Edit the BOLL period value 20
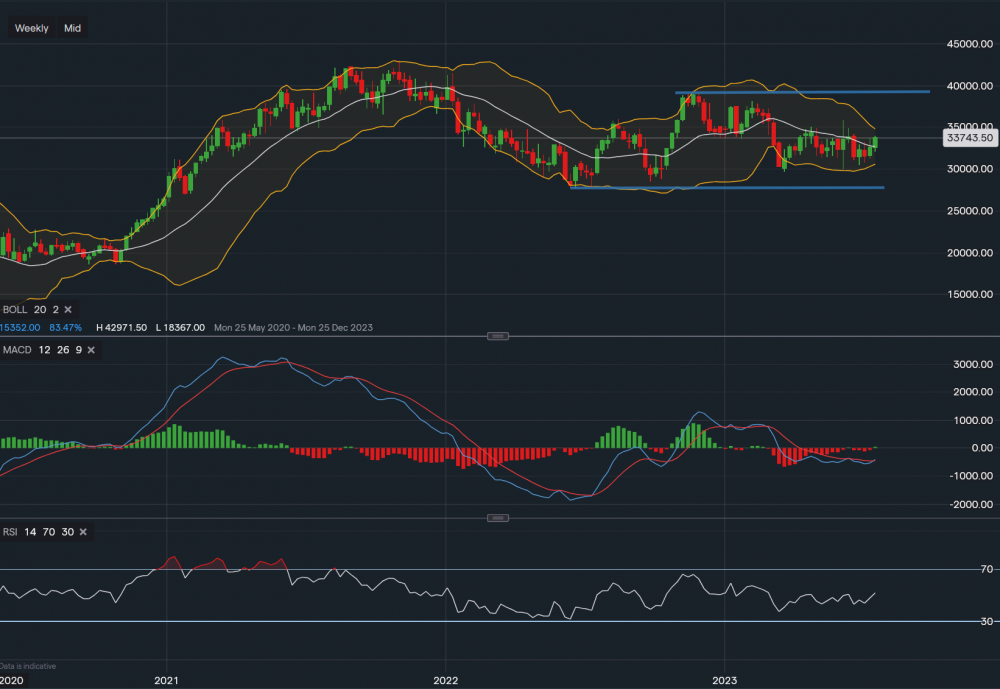The image size is (1000, 689). click(39, 310)
